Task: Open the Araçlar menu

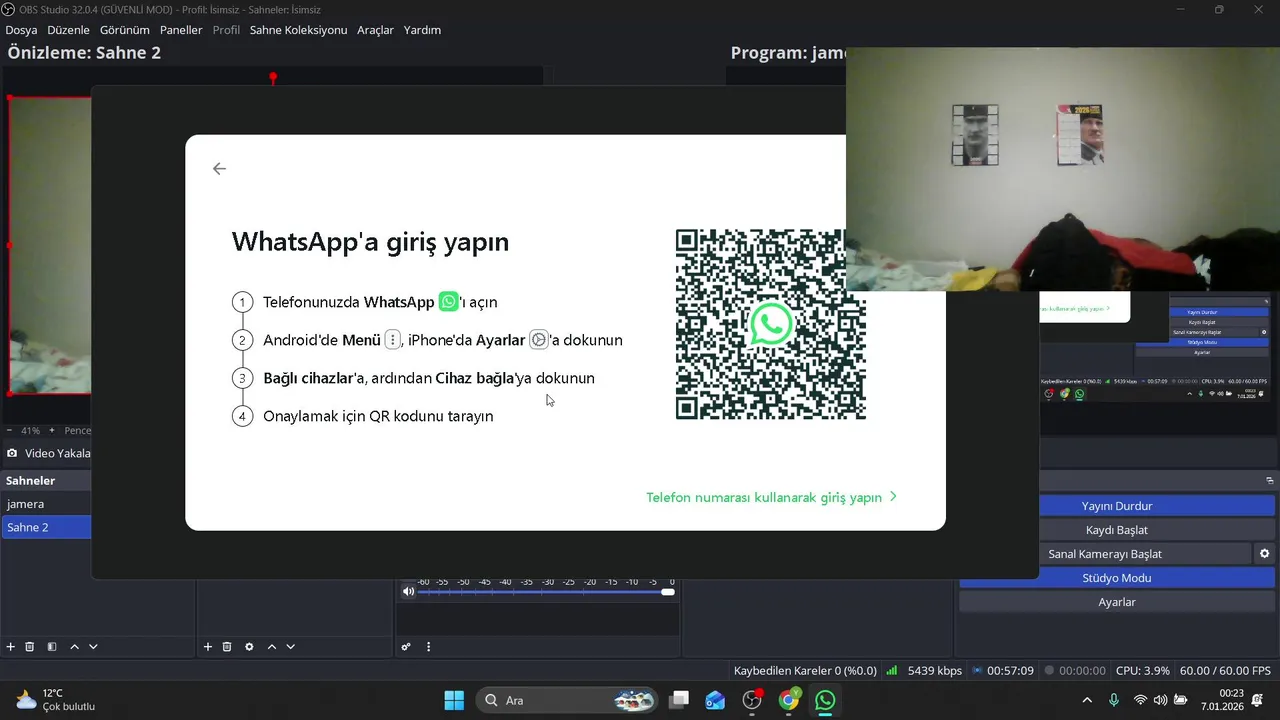Action: (375, 30)
